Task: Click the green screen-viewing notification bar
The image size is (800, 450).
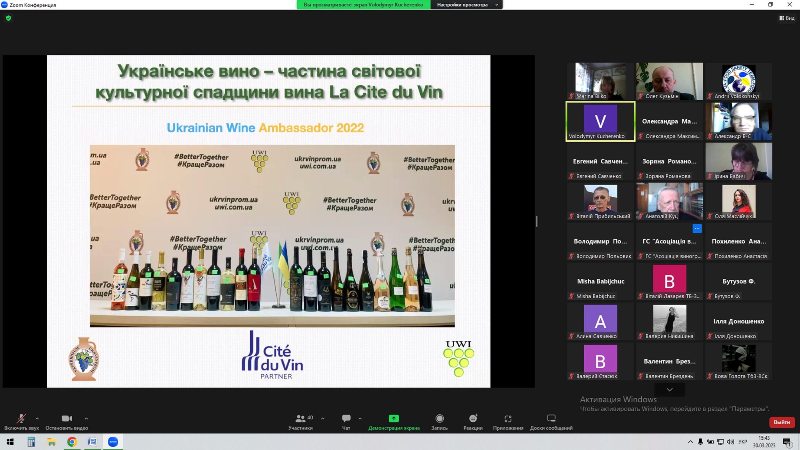Action: (364, 5)
